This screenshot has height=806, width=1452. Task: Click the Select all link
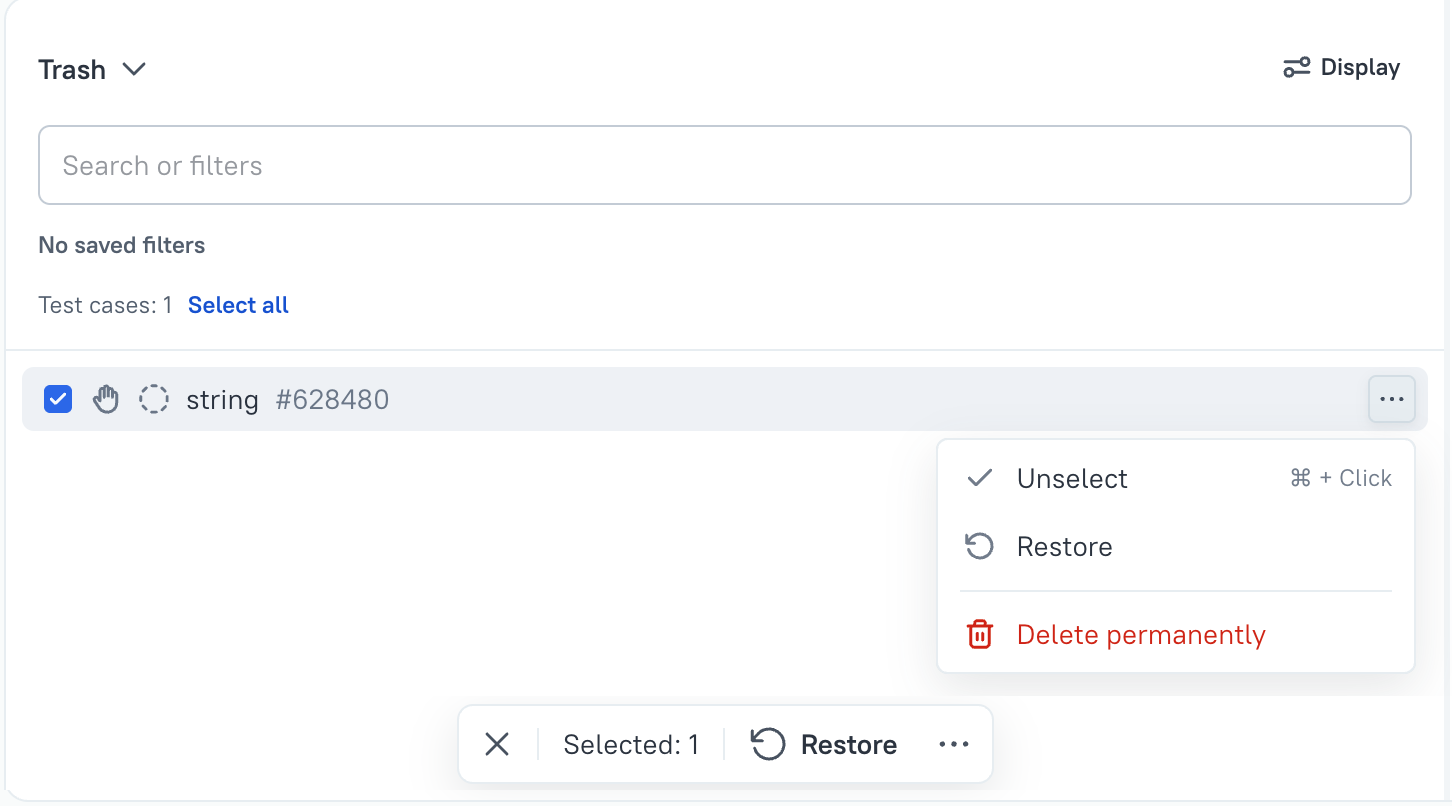[238, 305]
